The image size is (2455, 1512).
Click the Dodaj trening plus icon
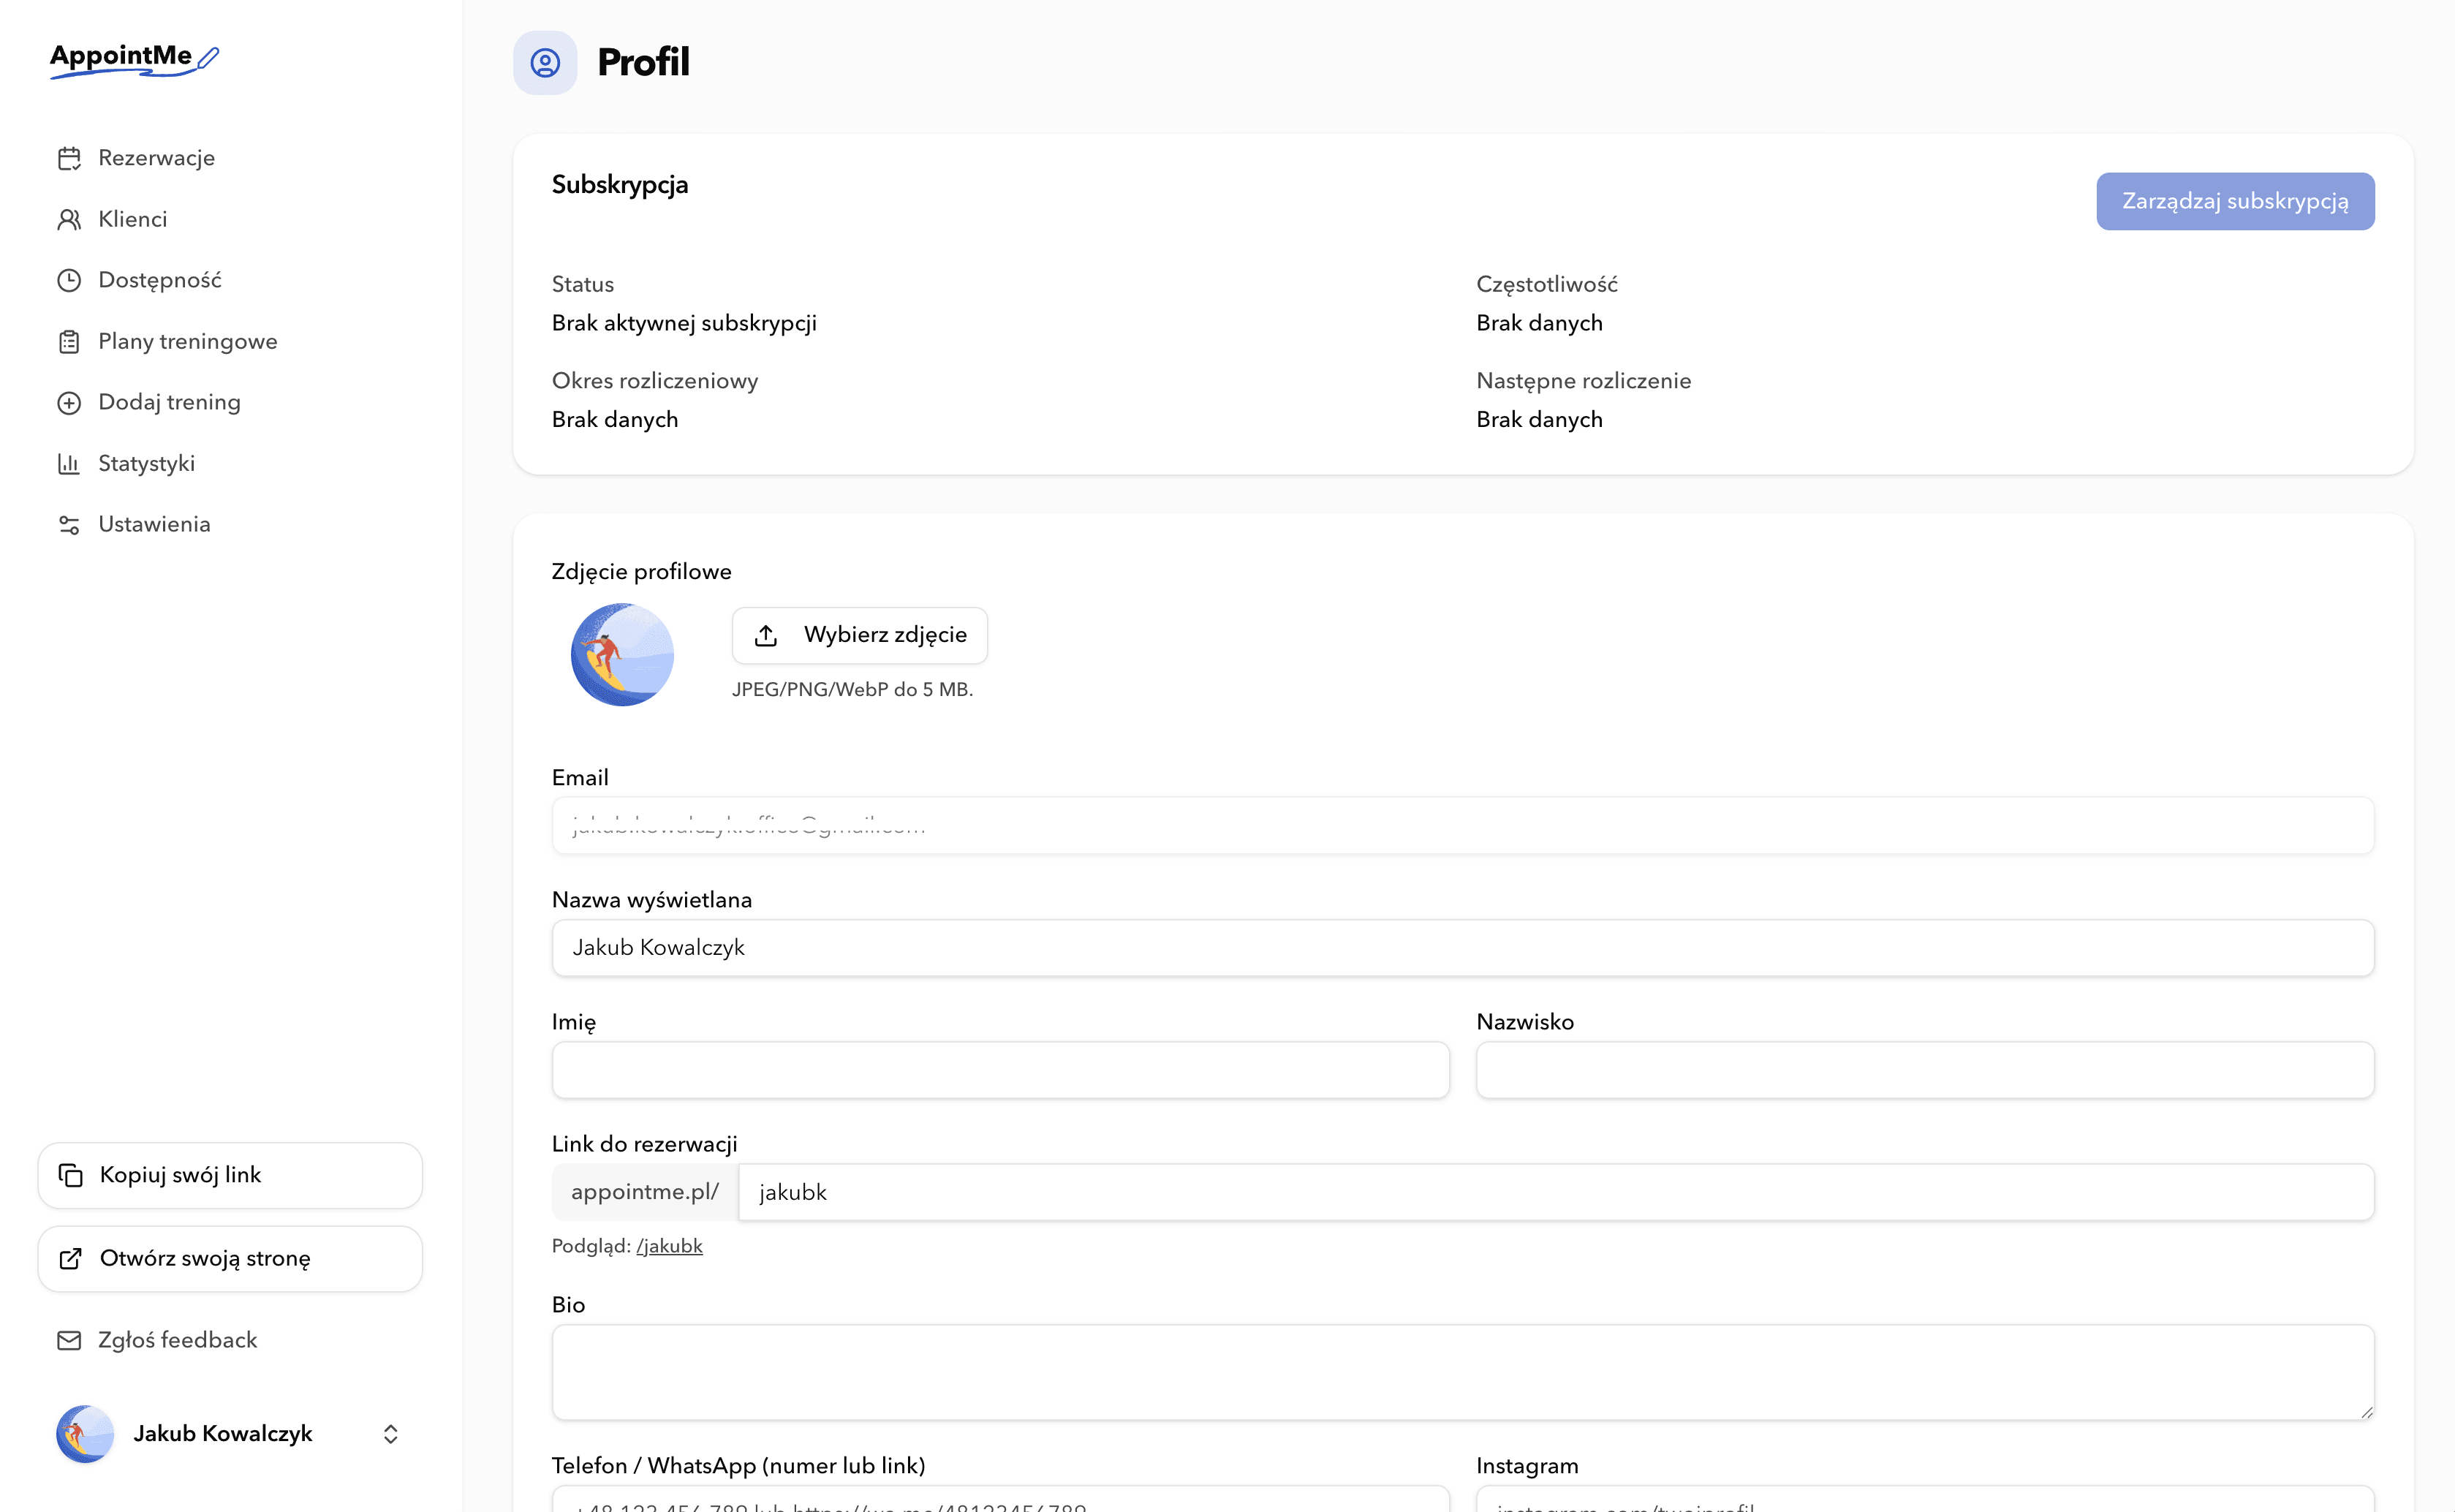pyautogui.click(x=69, y=402)
